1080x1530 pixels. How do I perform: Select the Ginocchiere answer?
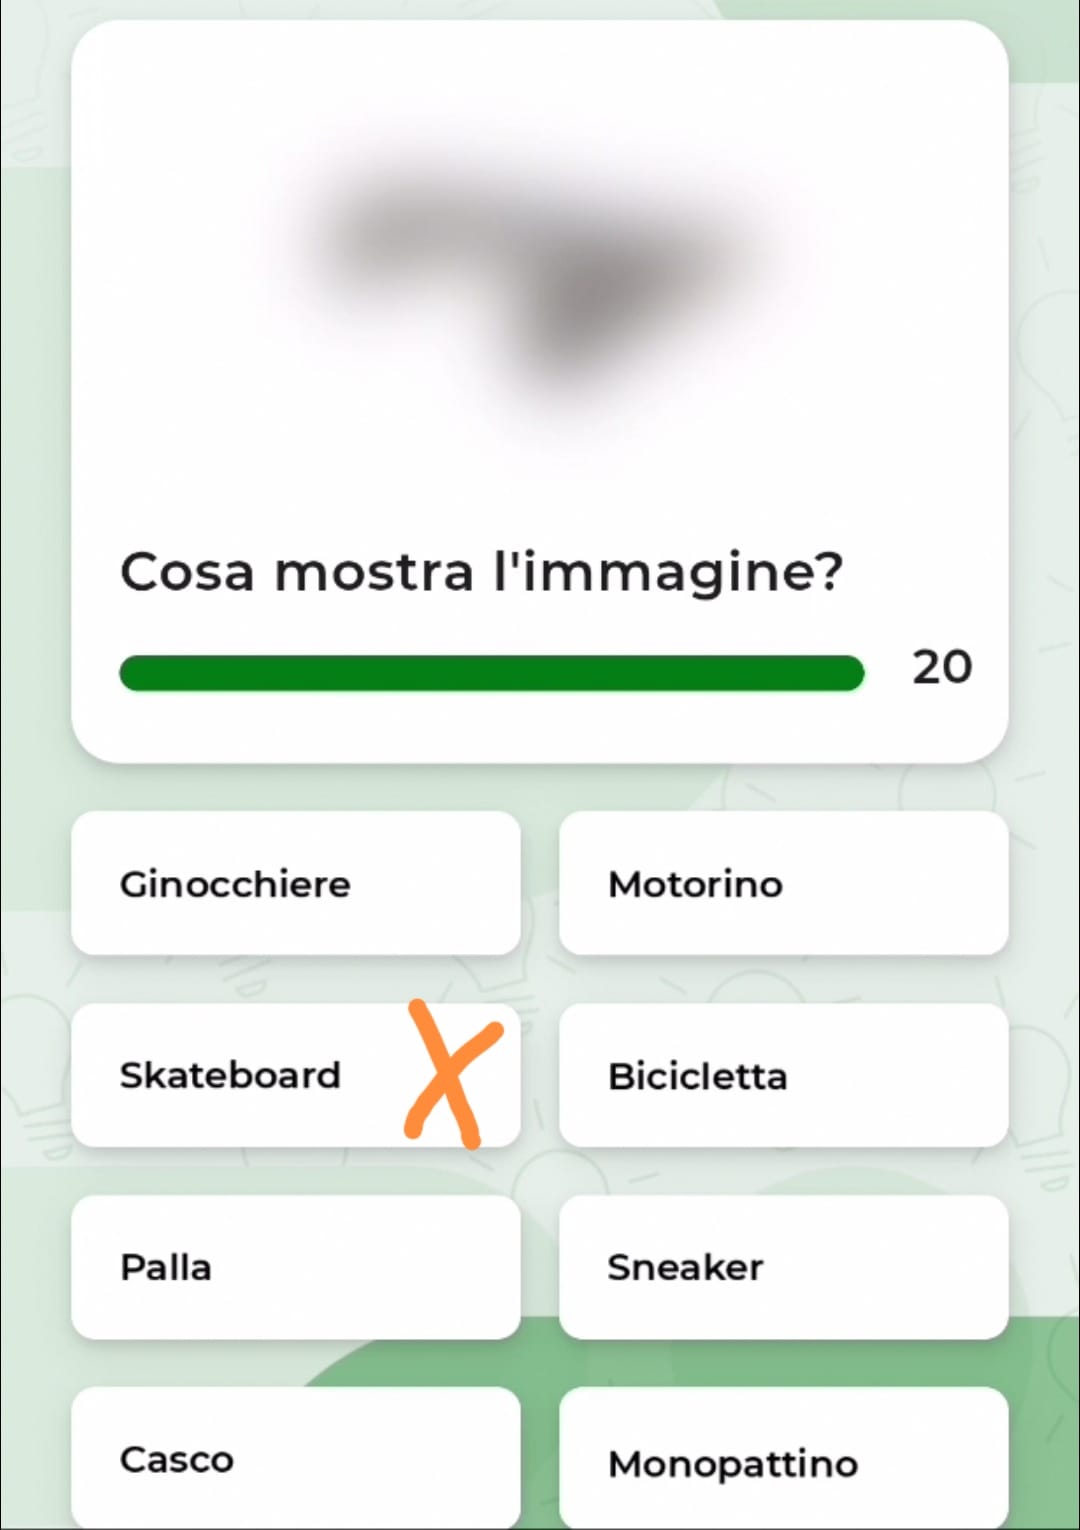[295, 883]
